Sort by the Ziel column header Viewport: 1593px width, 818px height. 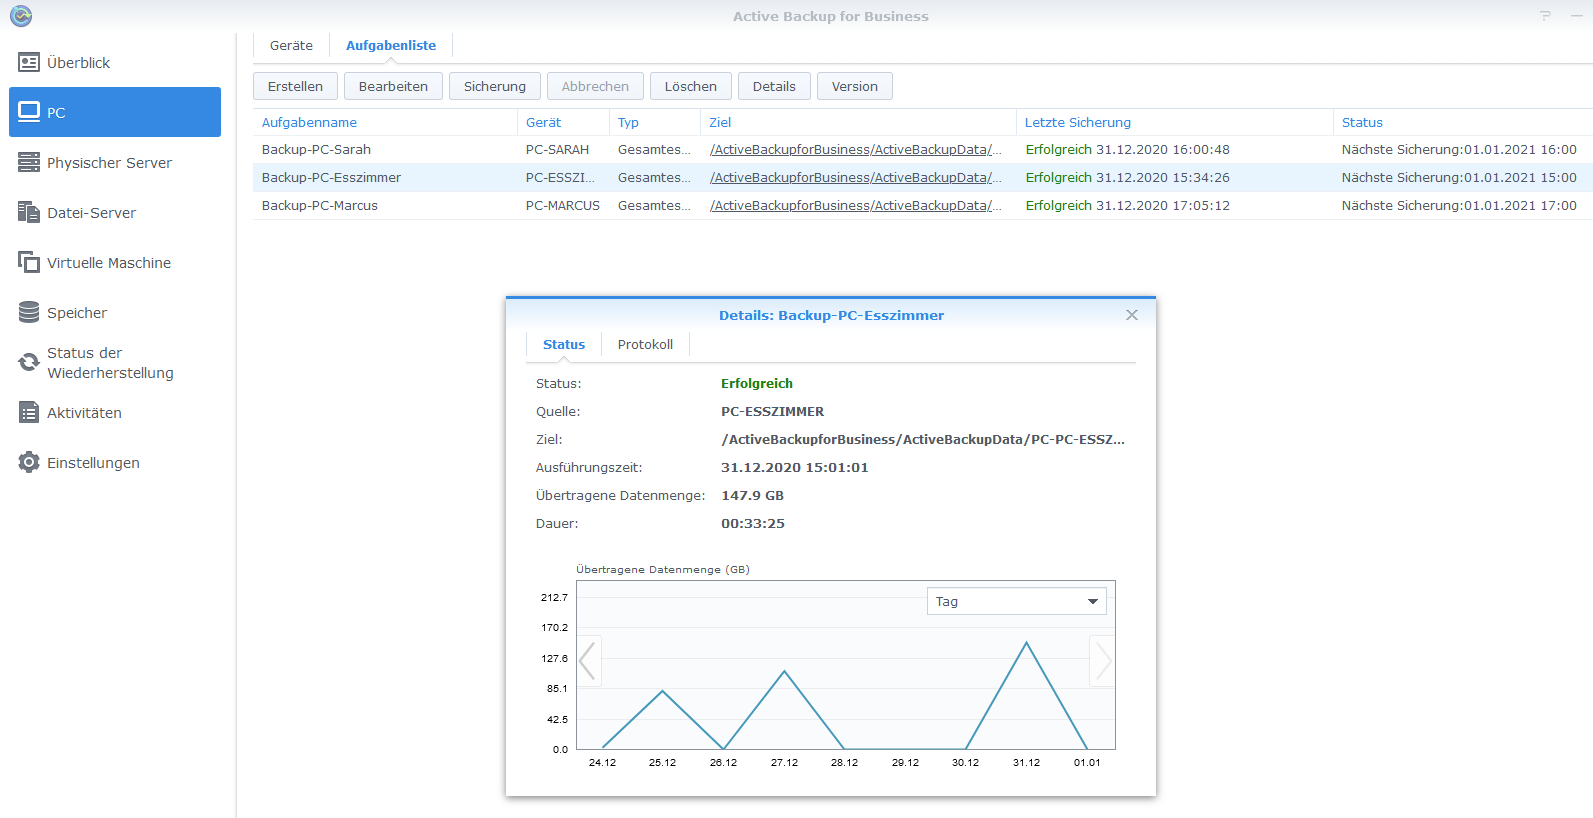click(720, 122)
